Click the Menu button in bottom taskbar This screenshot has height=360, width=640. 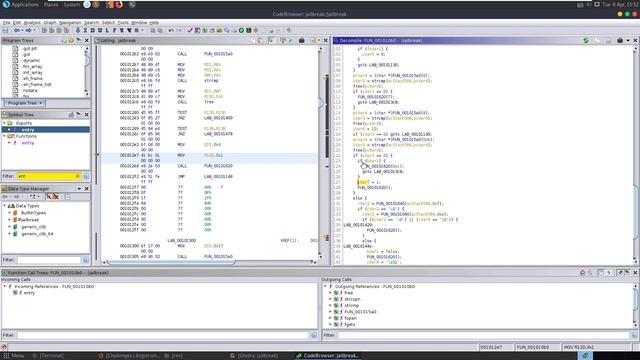pos(13,356)
